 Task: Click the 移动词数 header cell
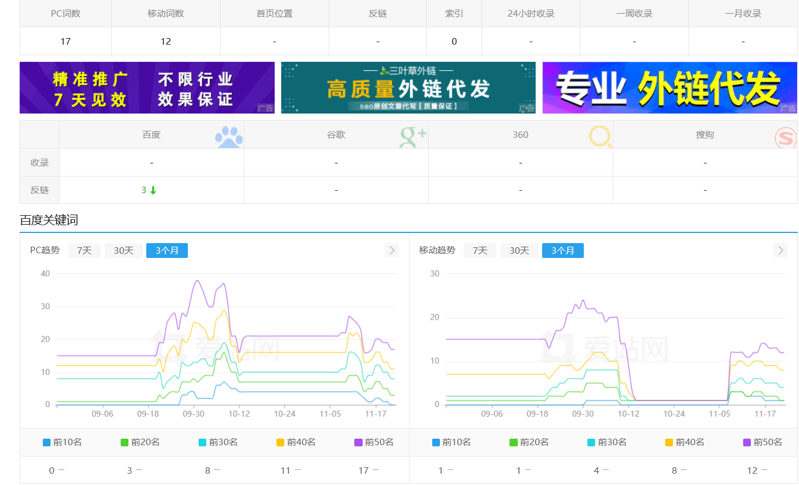(x=166, y=13)
